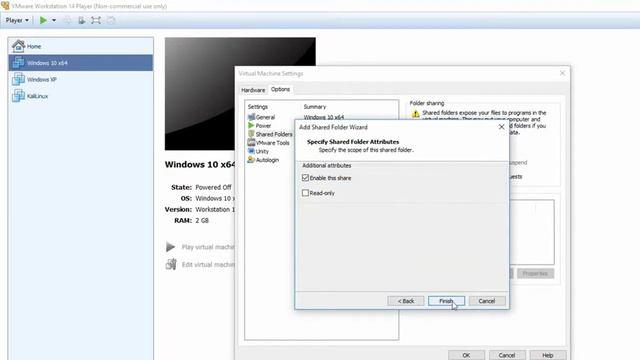This screenshot has height=360, width=640.
Task: Click the Edit virtual machine settings link
Action: 208,264
